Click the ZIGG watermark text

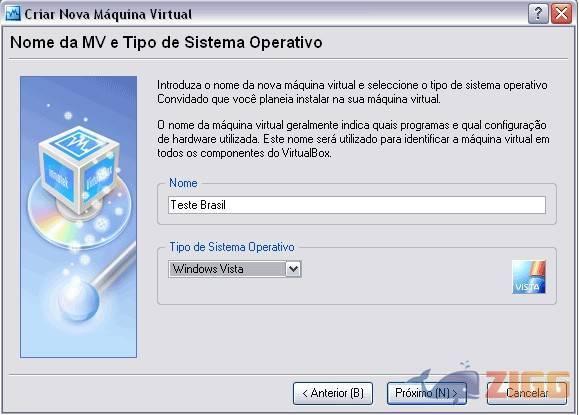(x=527, y=384)
